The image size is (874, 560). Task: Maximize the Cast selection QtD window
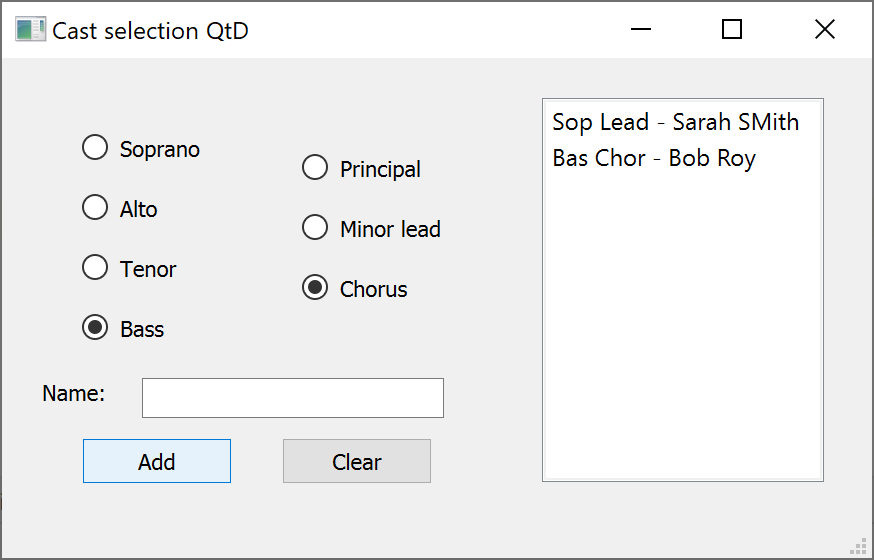pyautogui.click(x=732, y=30)
